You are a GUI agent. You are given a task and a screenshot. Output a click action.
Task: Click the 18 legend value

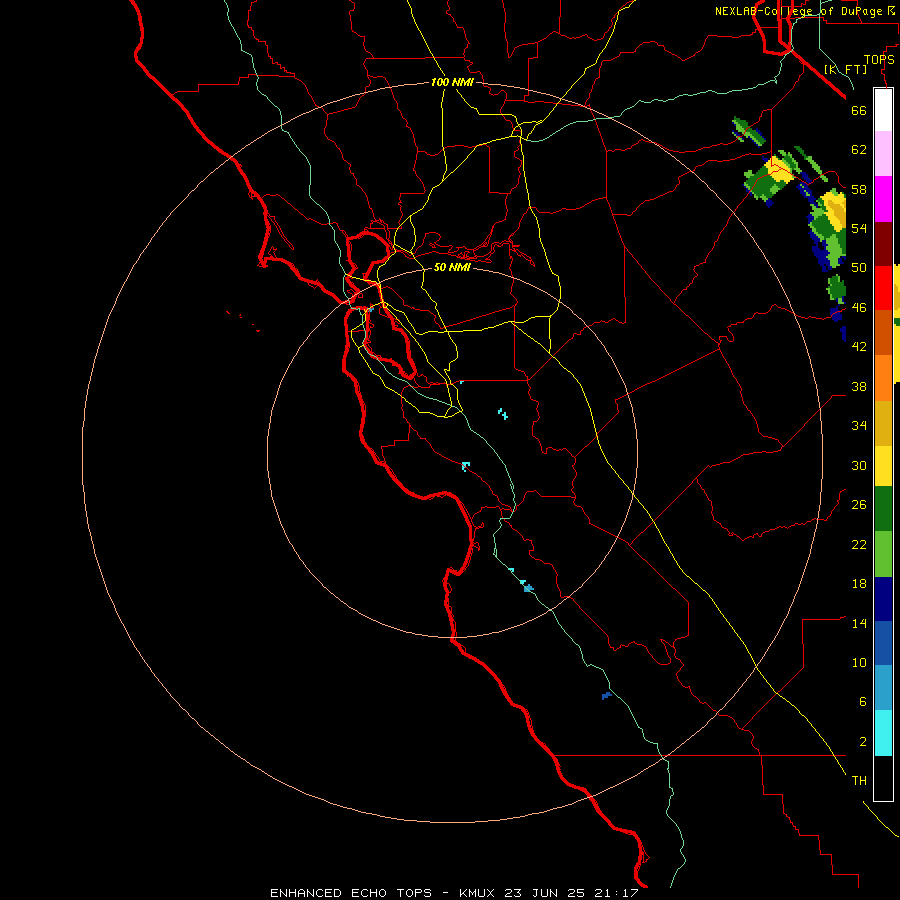(x=859, y=584)
